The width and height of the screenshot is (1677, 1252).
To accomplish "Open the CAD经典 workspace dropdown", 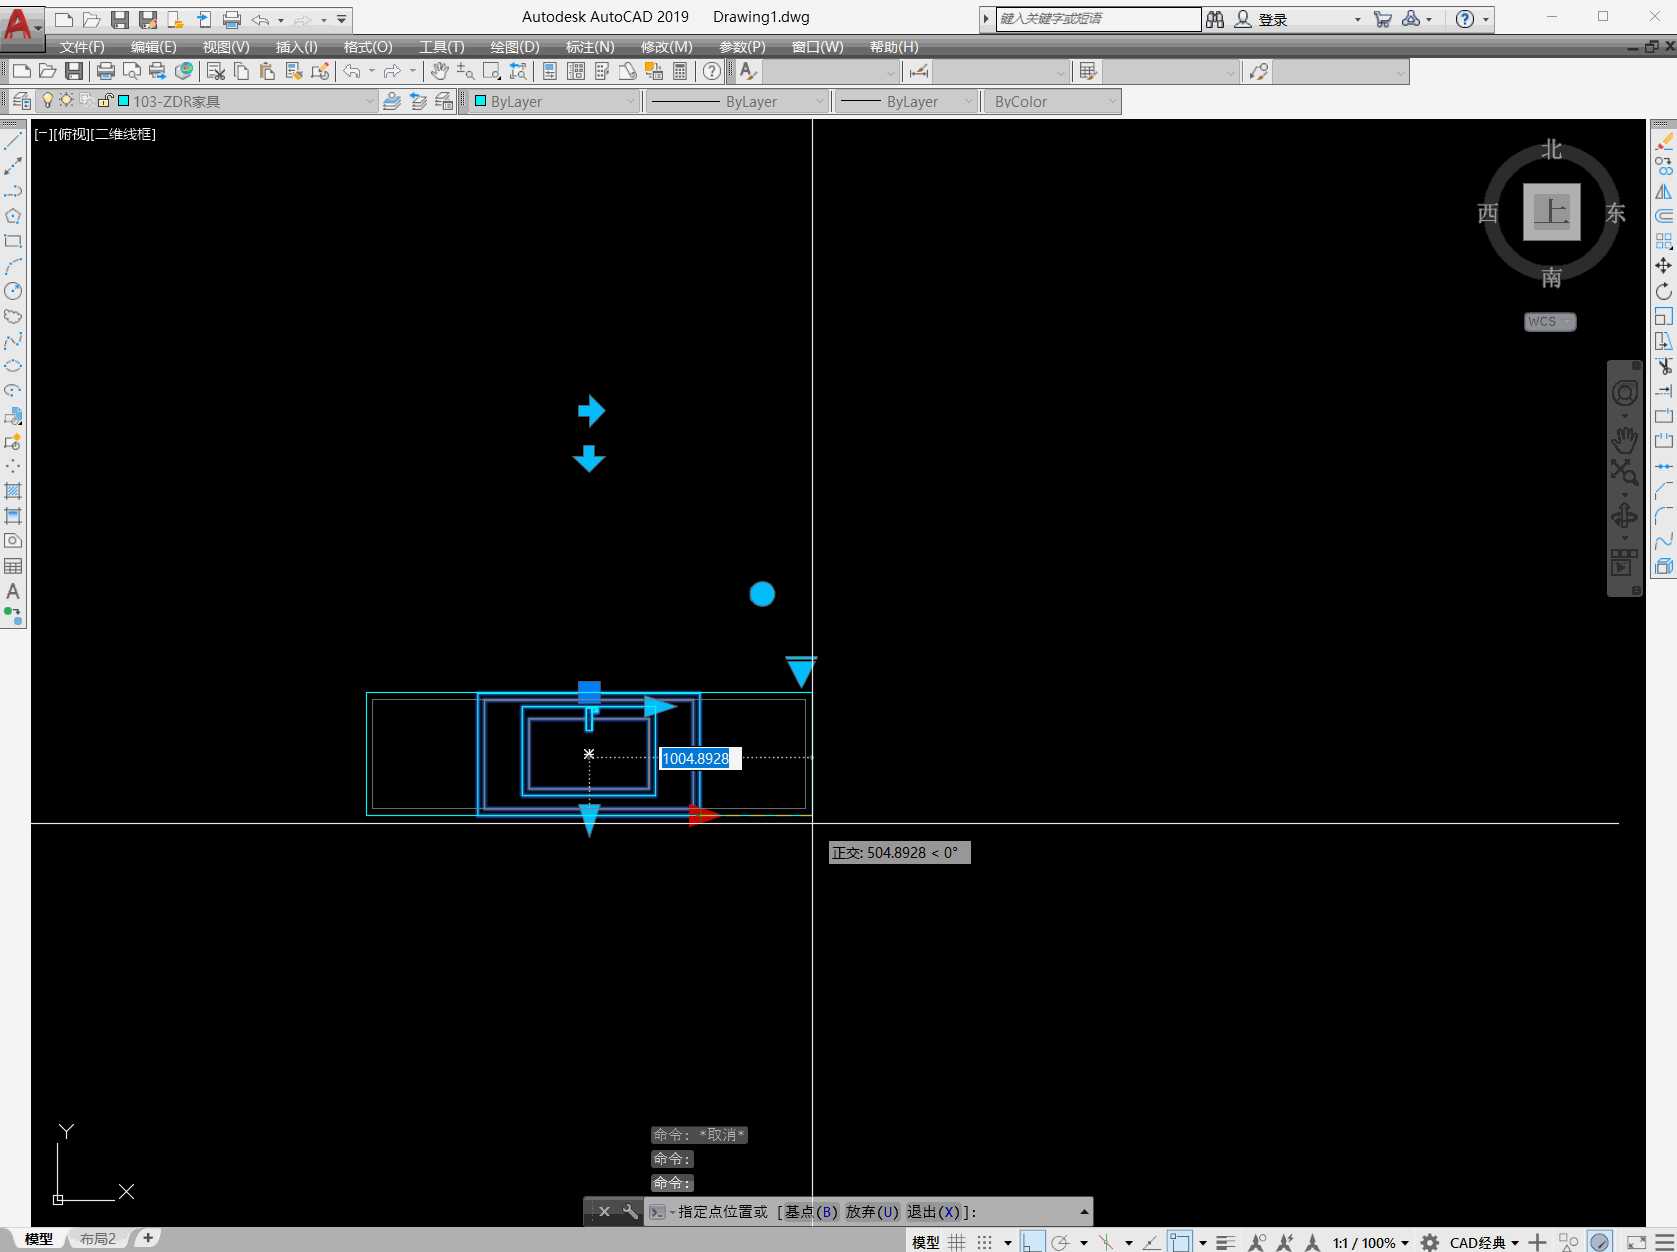I will [1484, 1242].
